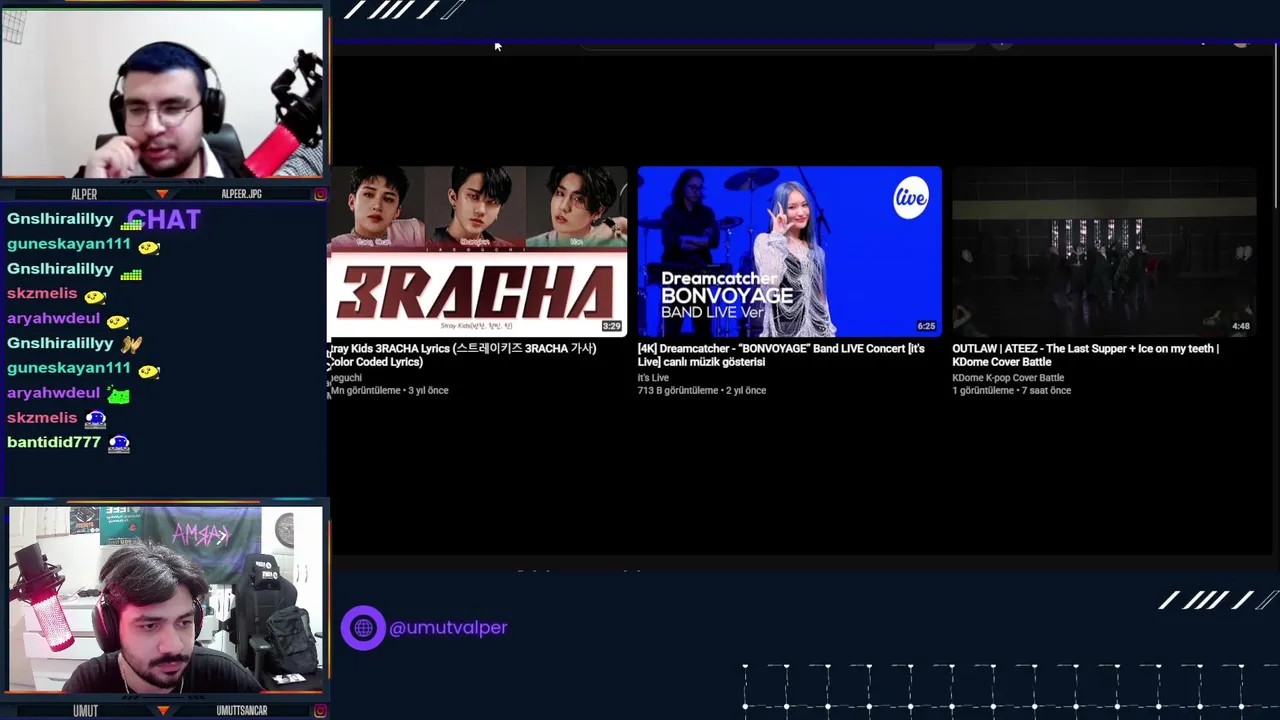
Task: Click the Instagram icon beside ALPEER.JPG
Action: point(320,194)
